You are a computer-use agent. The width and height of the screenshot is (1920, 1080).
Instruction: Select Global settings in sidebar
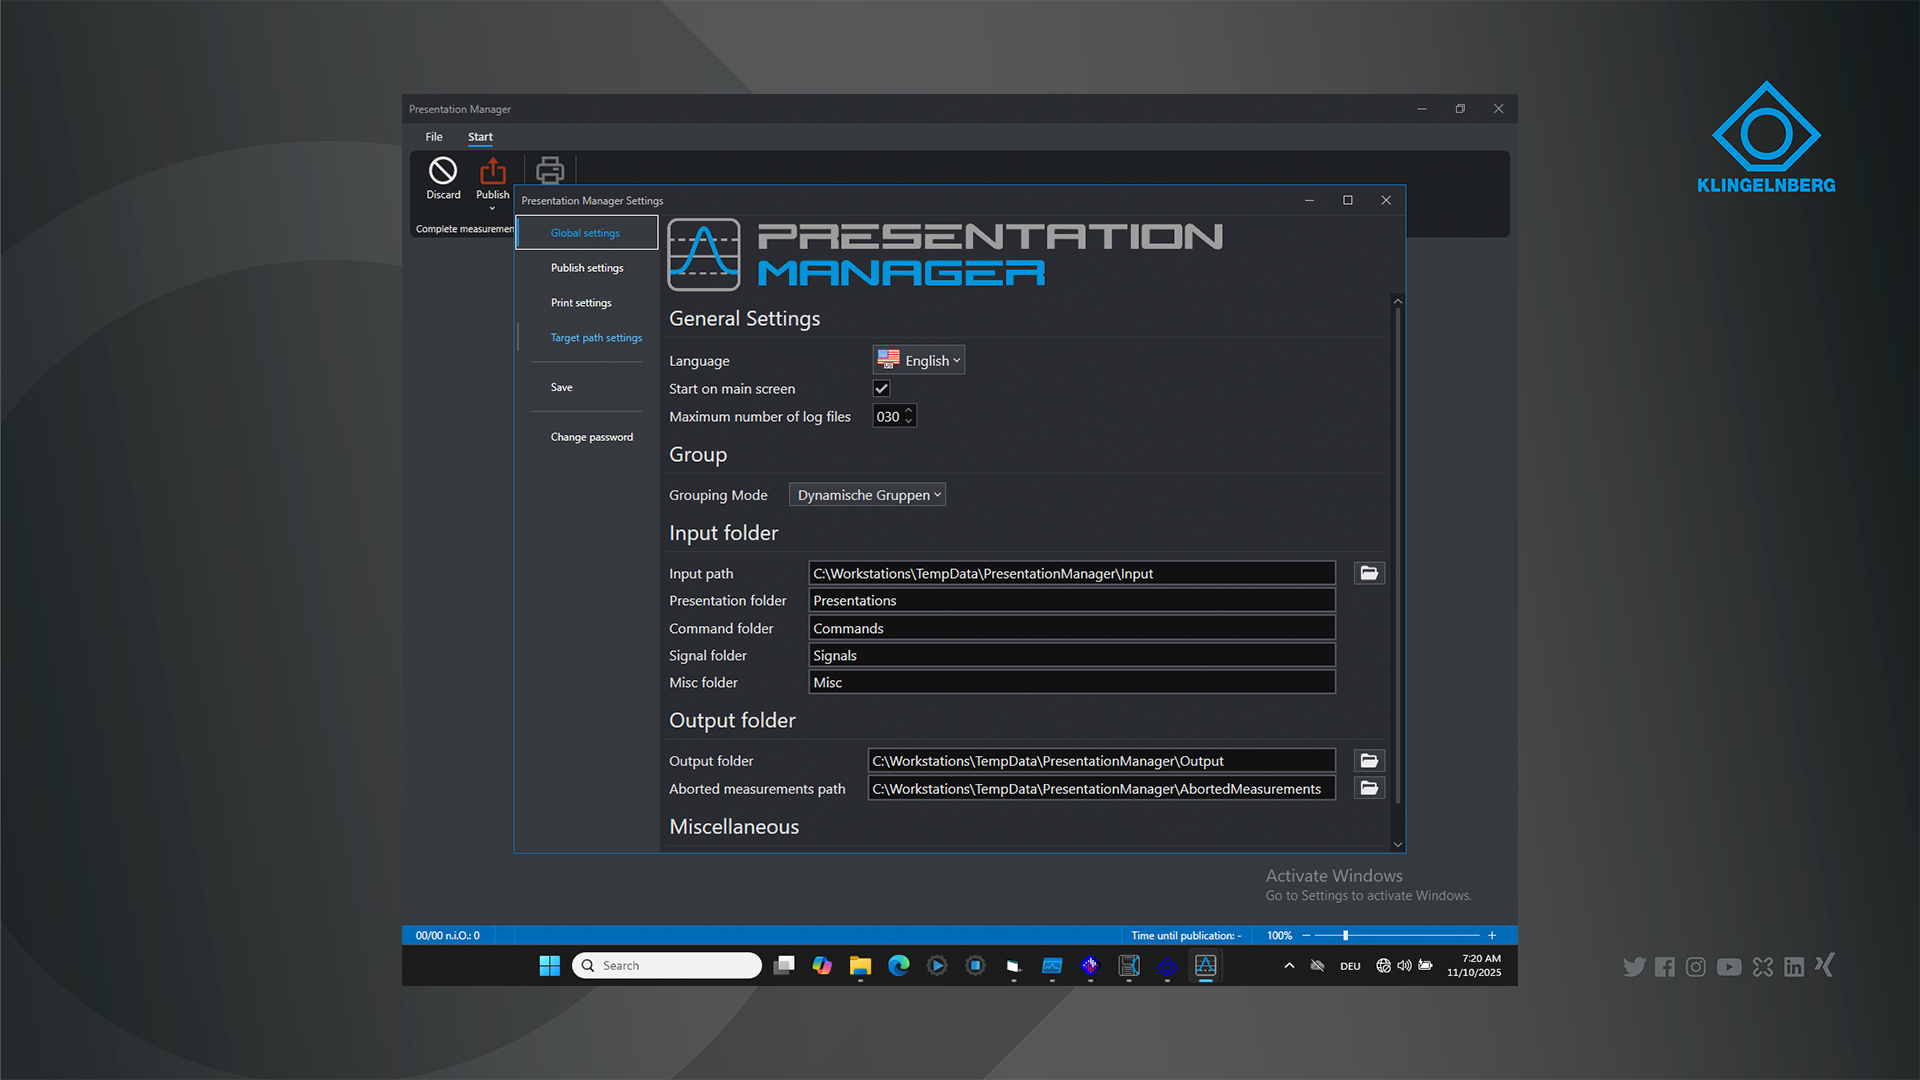[x=587, y=233]
